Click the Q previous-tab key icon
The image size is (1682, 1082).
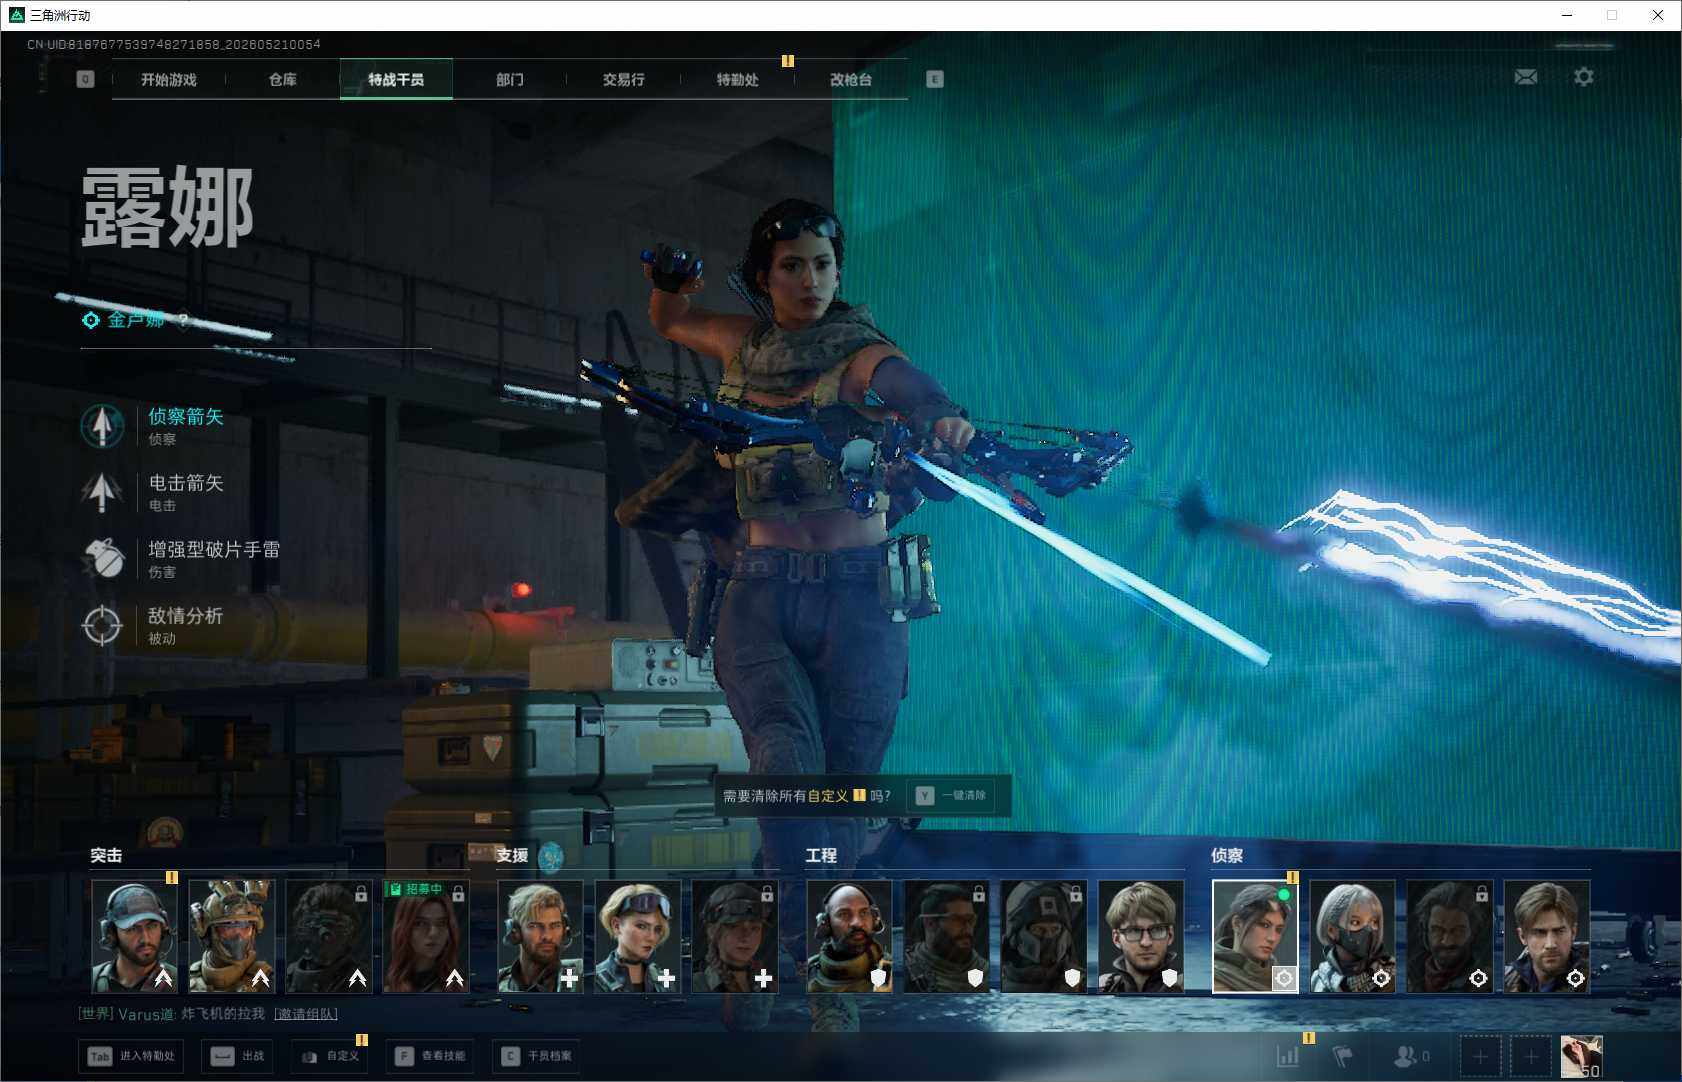coord(86,79)
